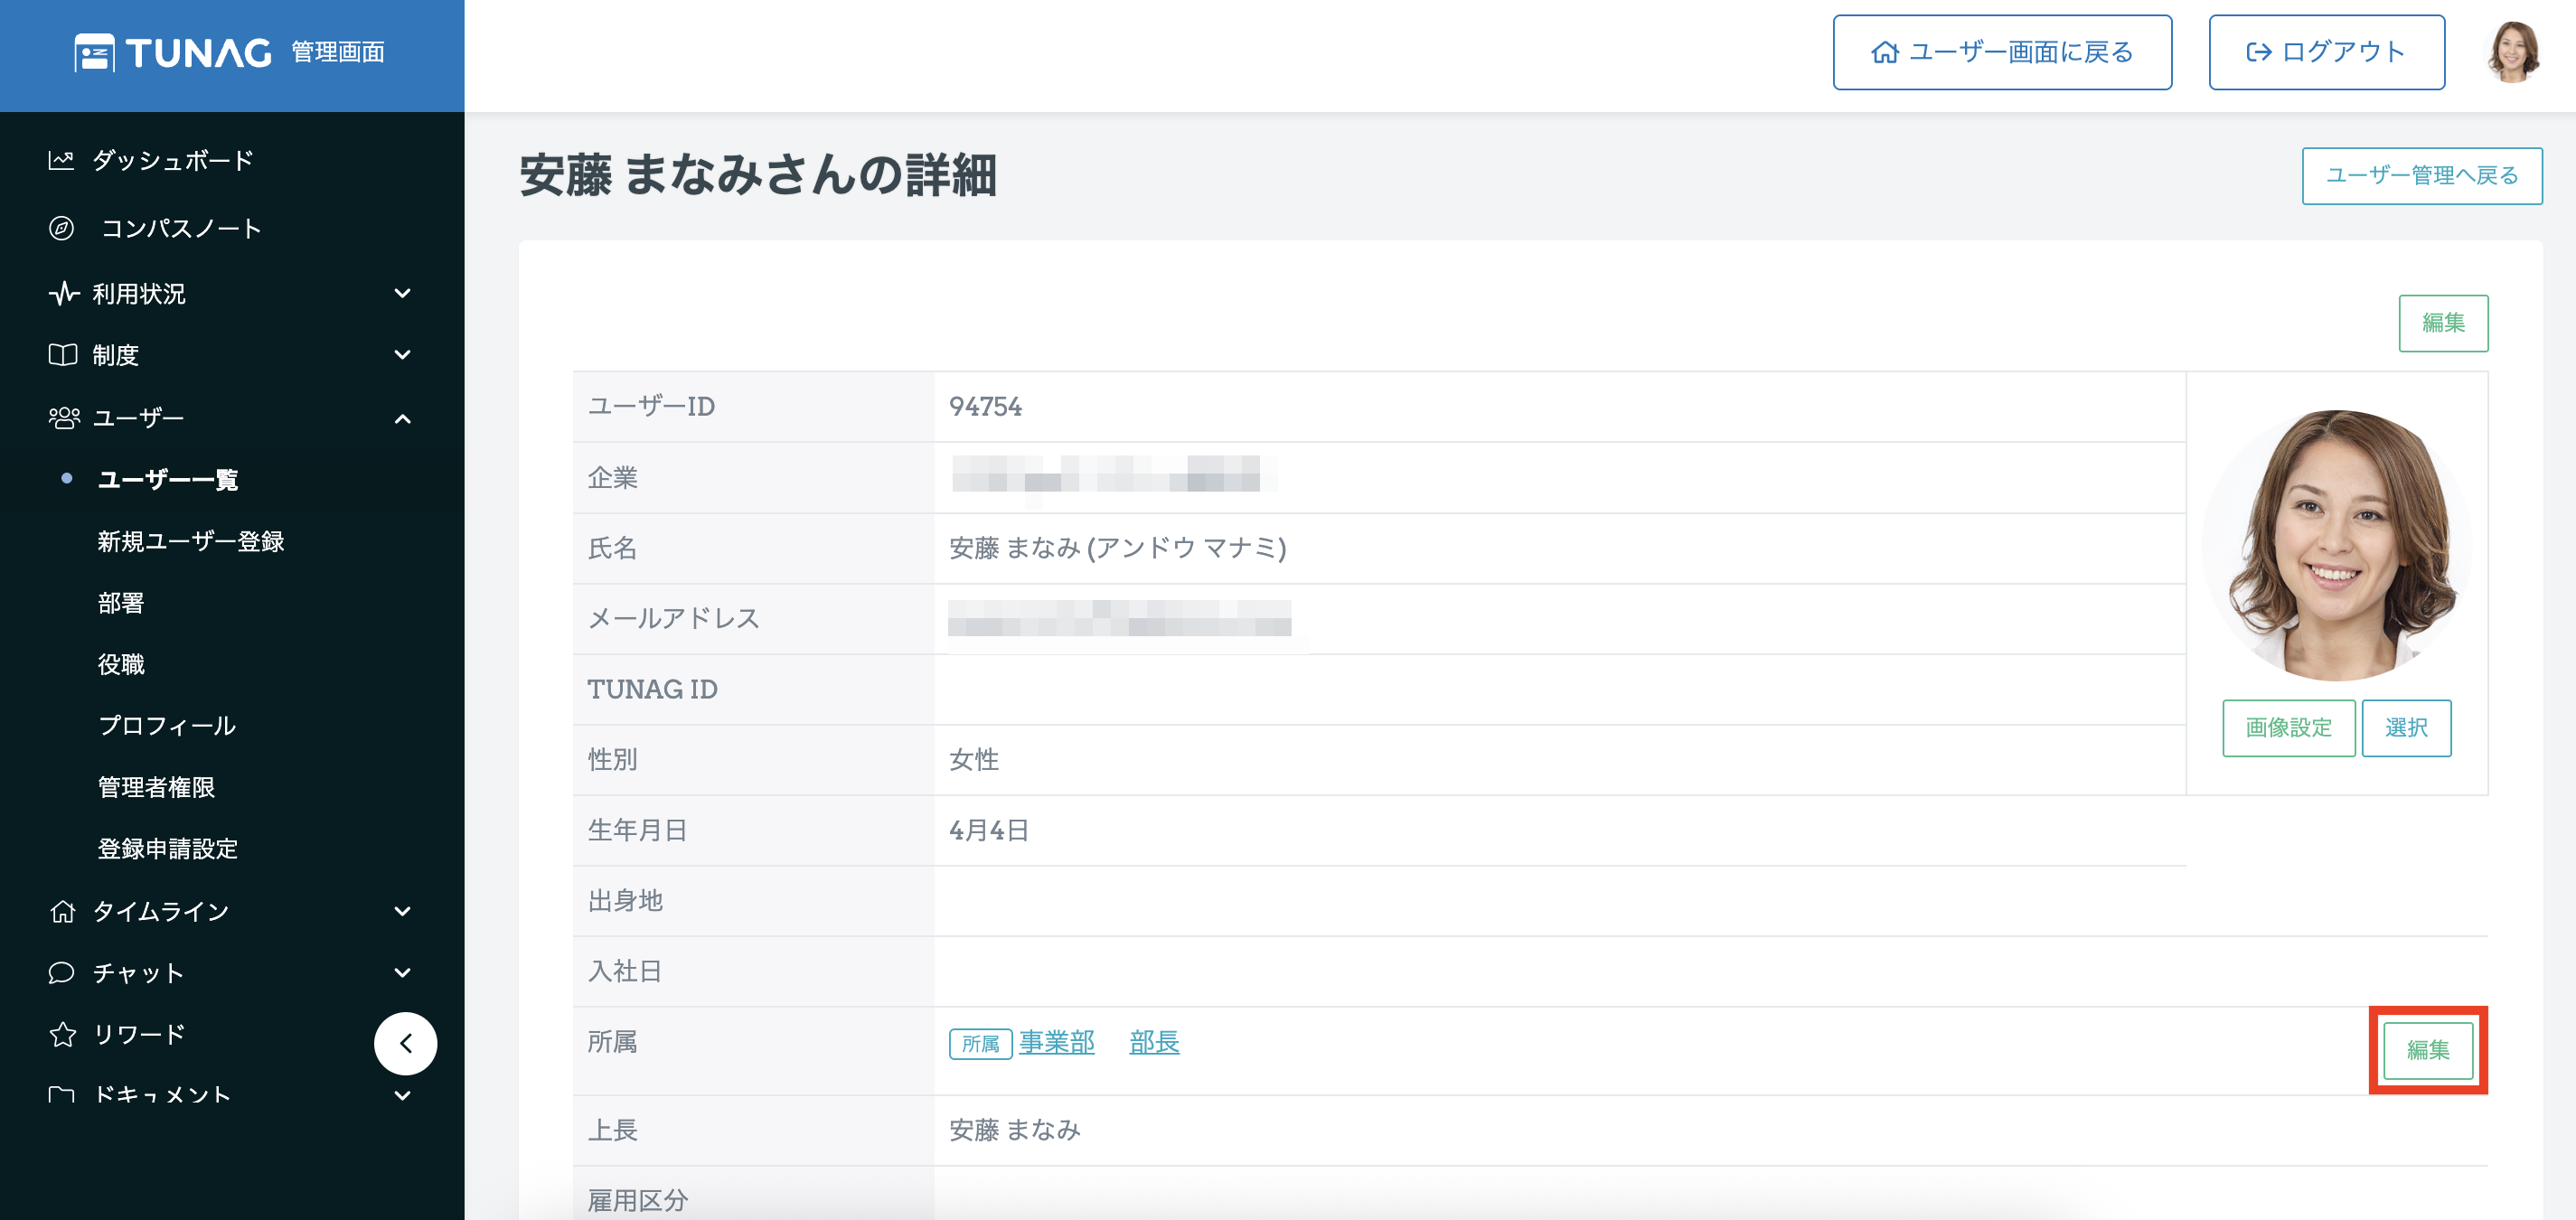Open profile avatar in top right corner
The width and height of the screenshot is (2576, 1220).
coord(2512,52)
